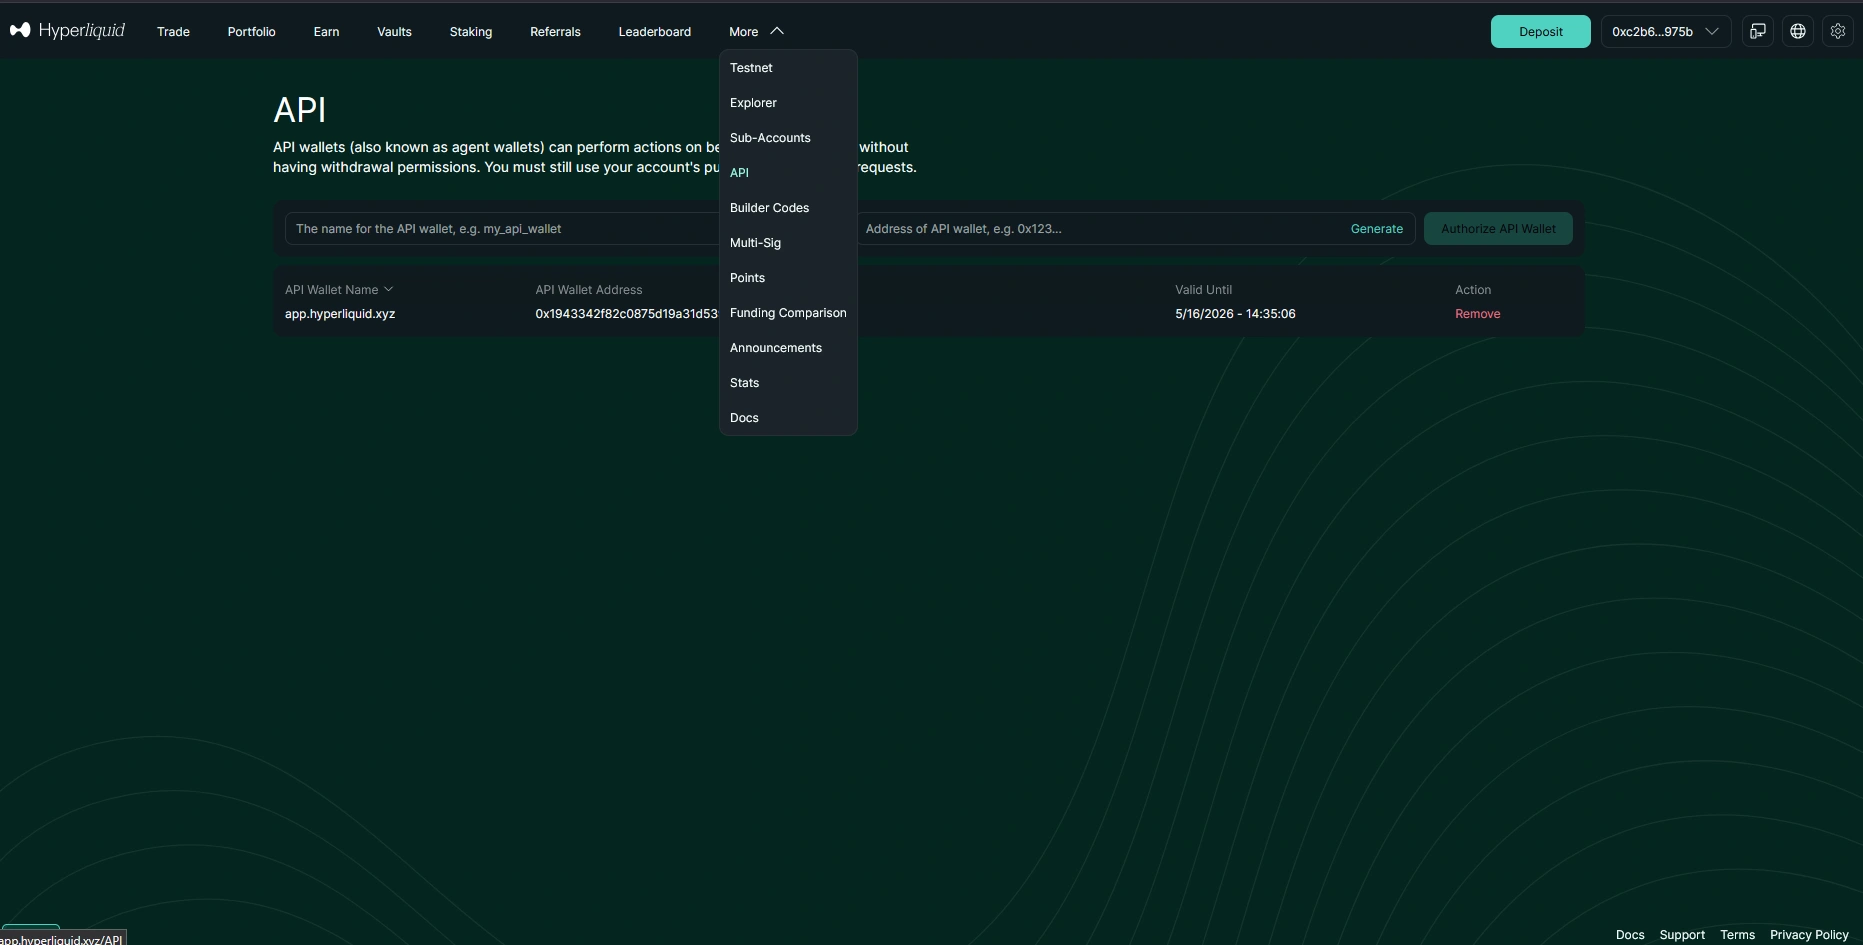Select the app.hyperliquid.xyz wallet name cell

(340, 314)
